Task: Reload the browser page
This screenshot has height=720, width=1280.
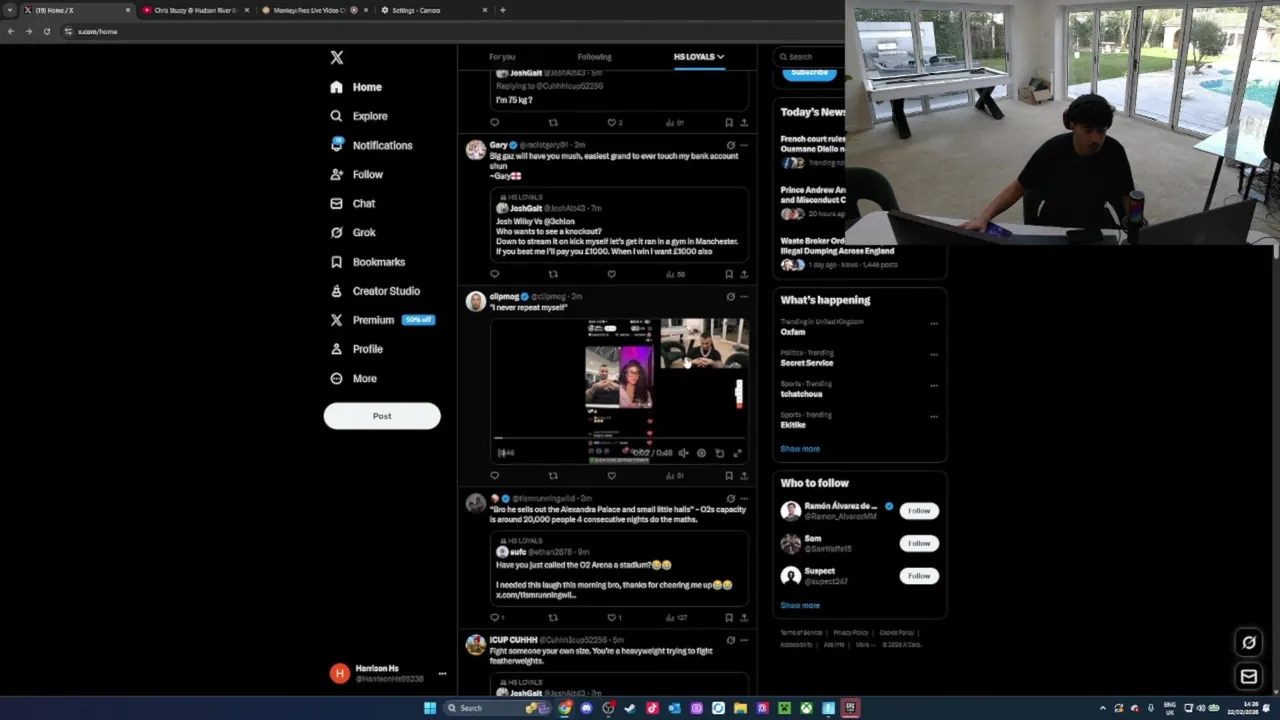Action: tap(46, 31)
